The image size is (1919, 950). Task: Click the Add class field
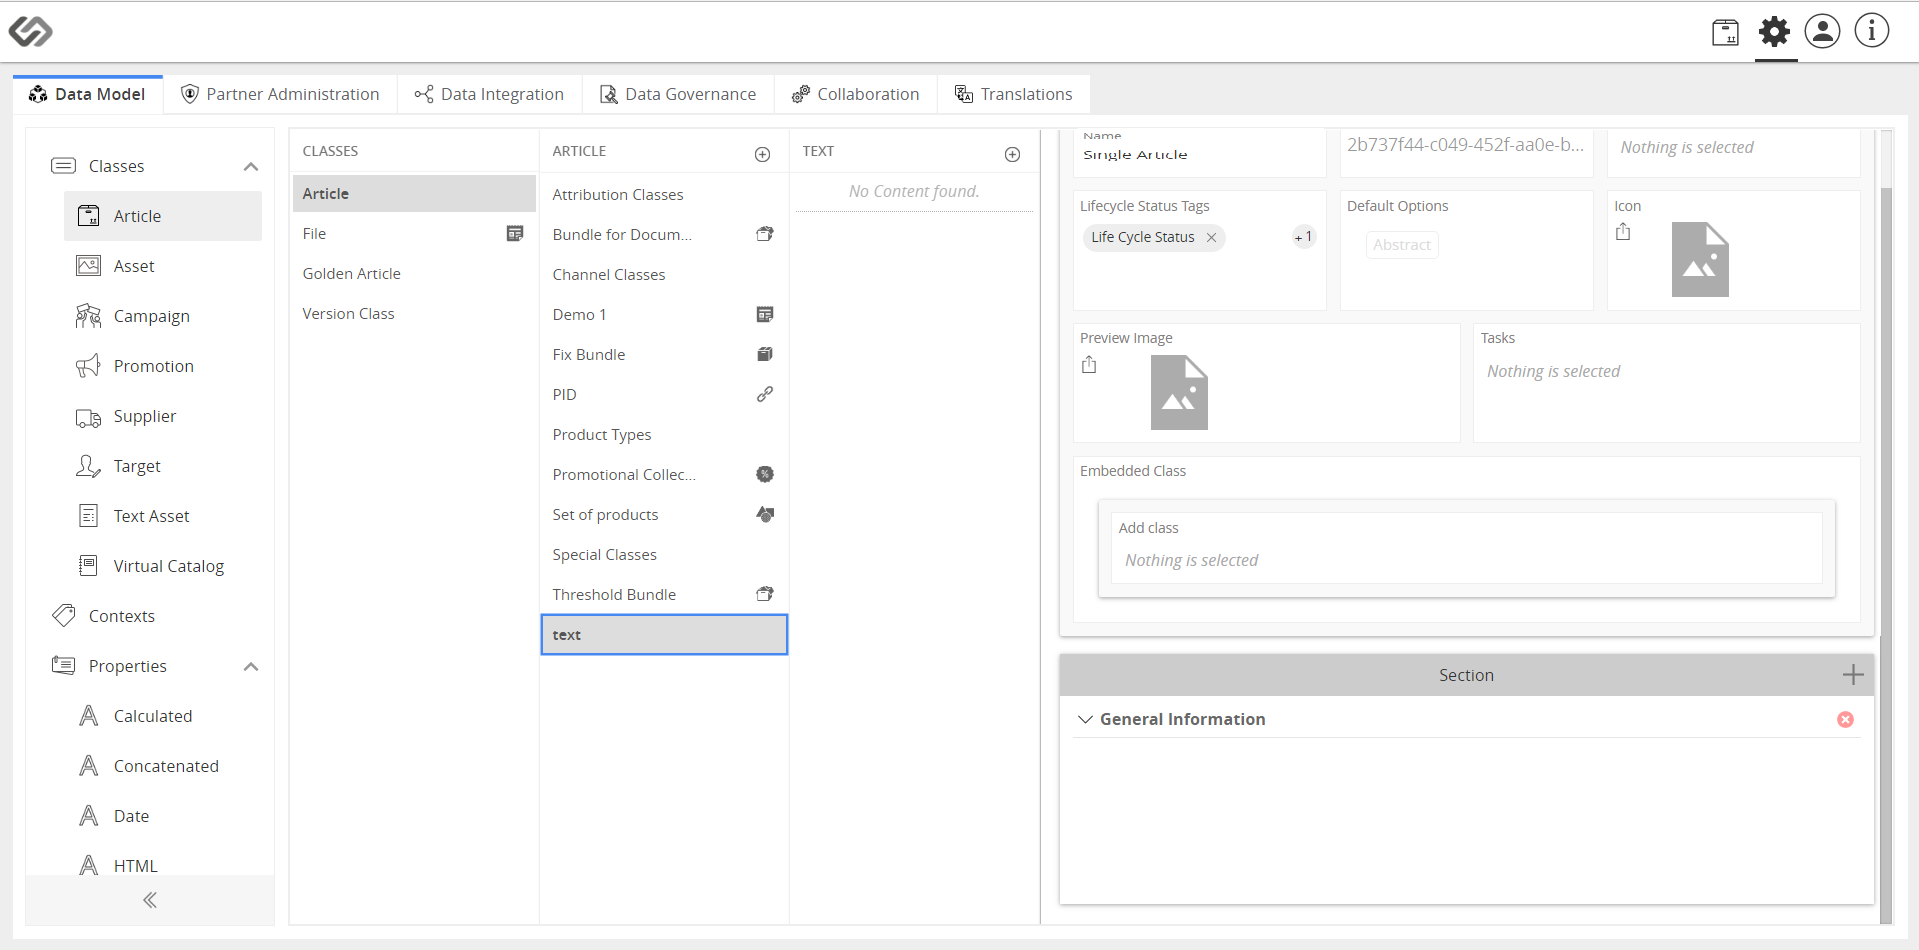[1466, 548]
